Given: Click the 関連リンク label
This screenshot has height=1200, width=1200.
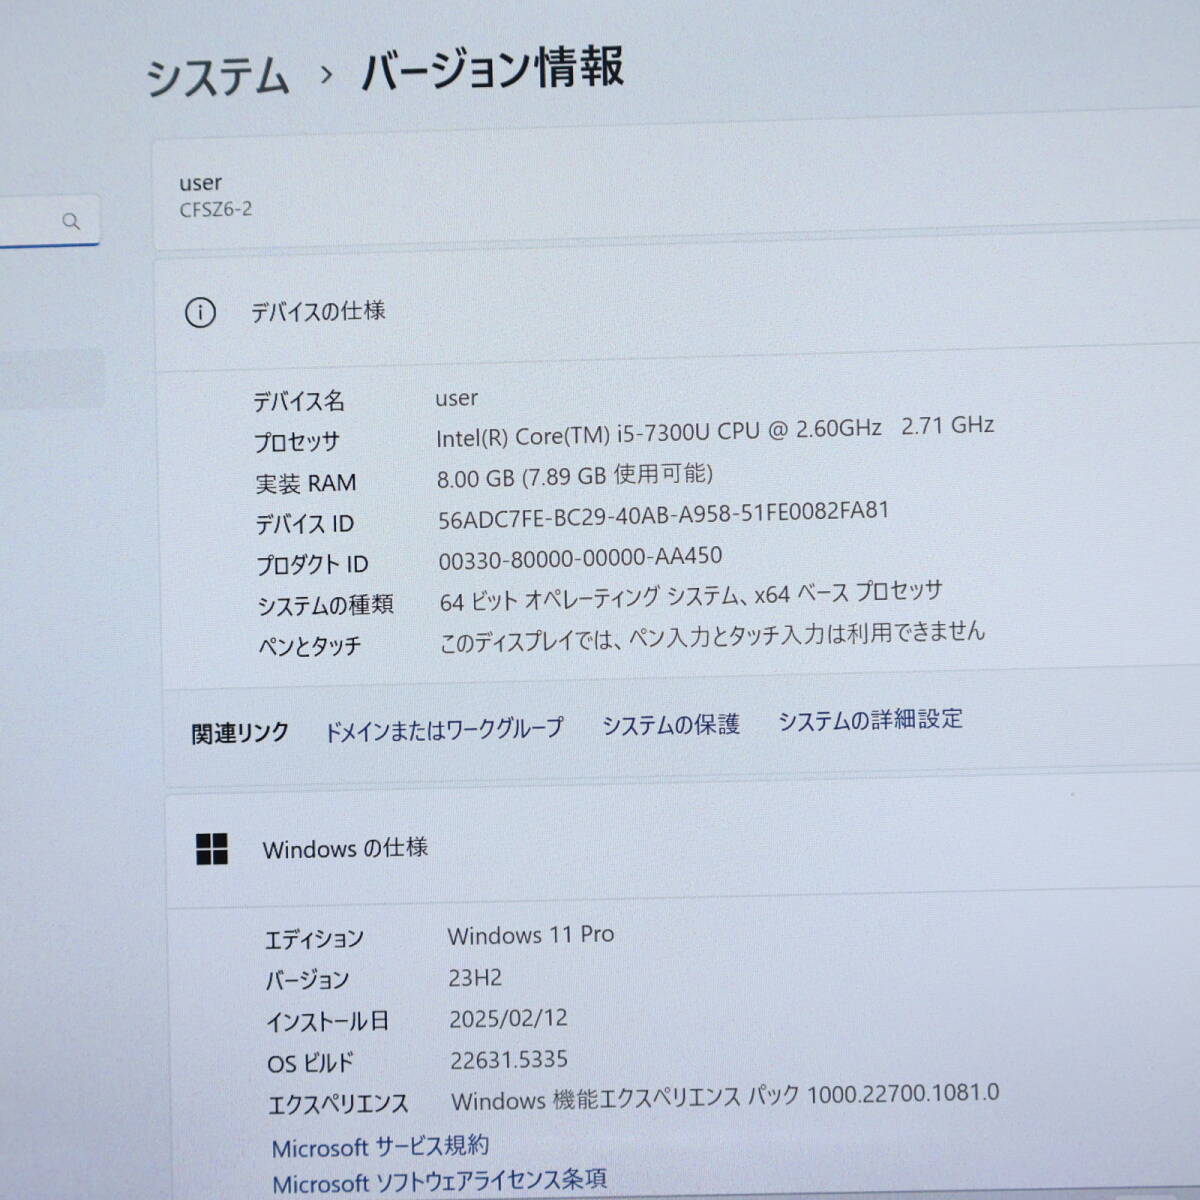Looking at the screenshot, I should [x=240, y=733].
